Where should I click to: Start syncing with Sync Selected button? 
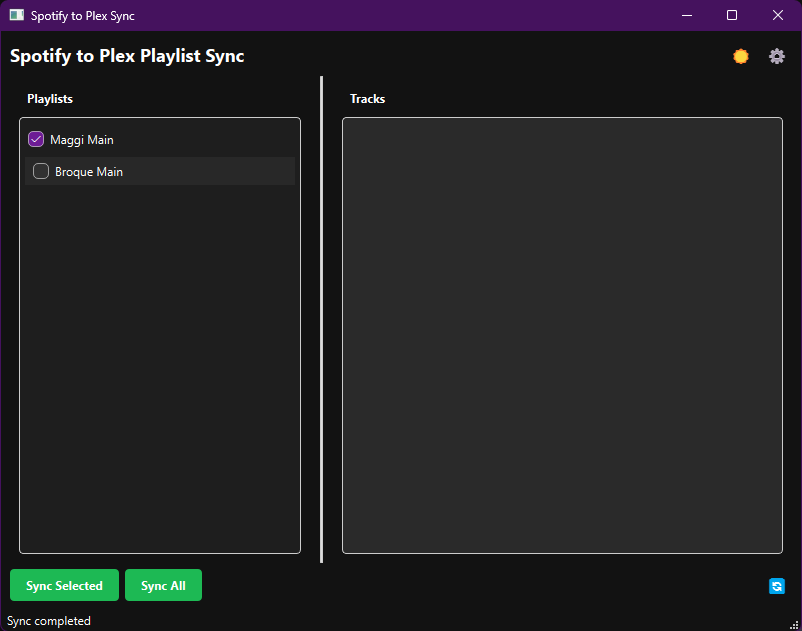click(64, 585)
